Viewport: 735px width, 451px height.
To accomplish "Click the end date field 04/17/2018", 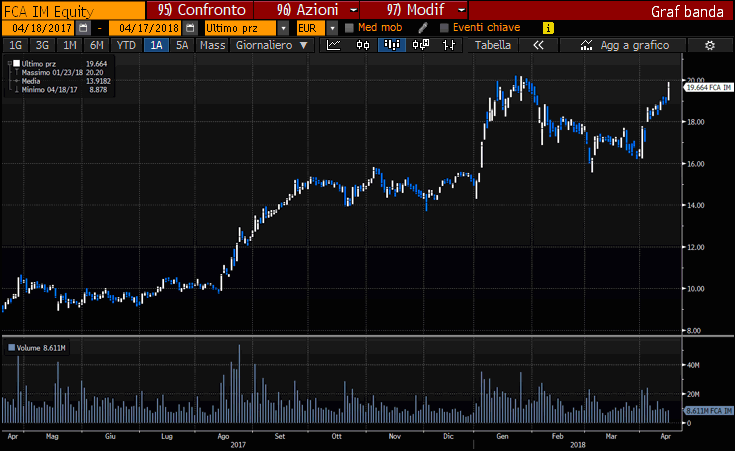I will pyautogui.click(x=146, y=28).
